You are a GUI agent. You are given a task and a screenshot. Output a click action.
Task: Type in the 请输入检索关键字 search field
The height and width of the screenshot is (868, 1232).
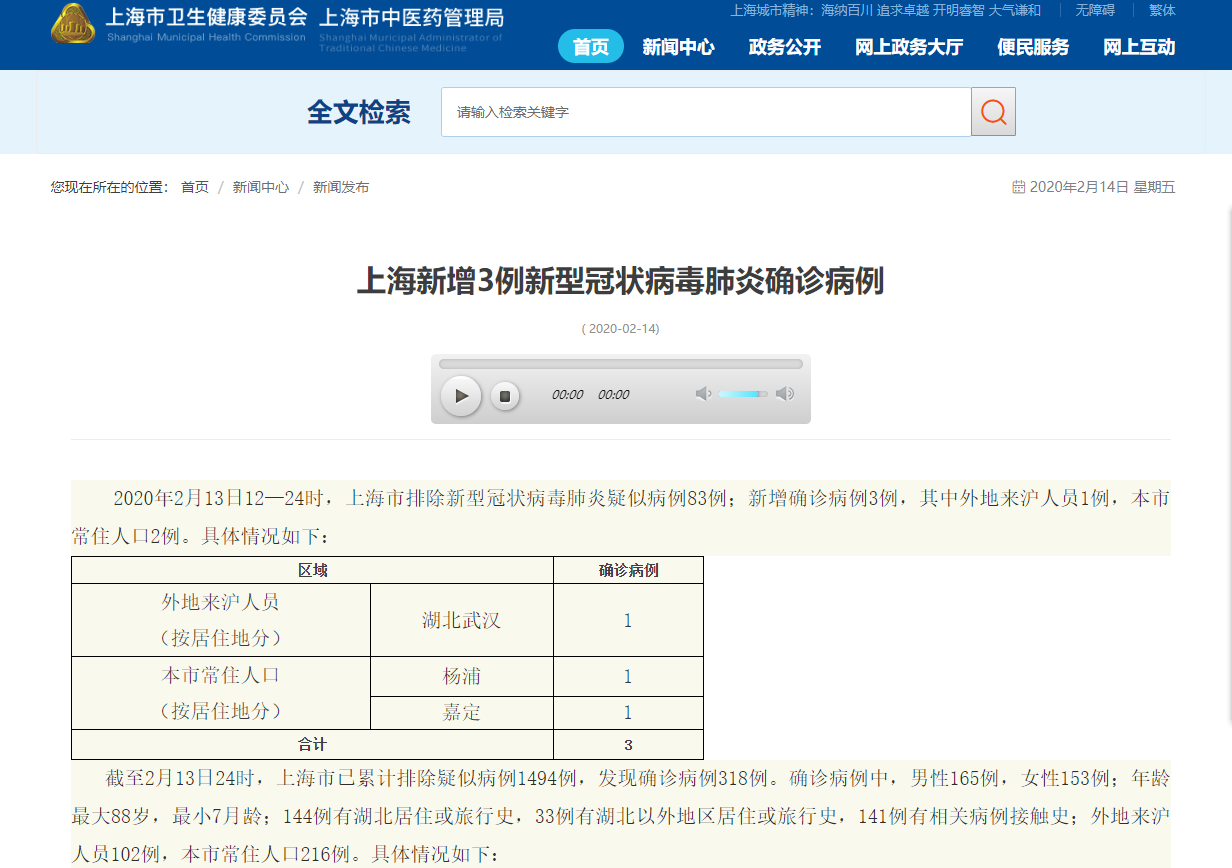(705, 112)
